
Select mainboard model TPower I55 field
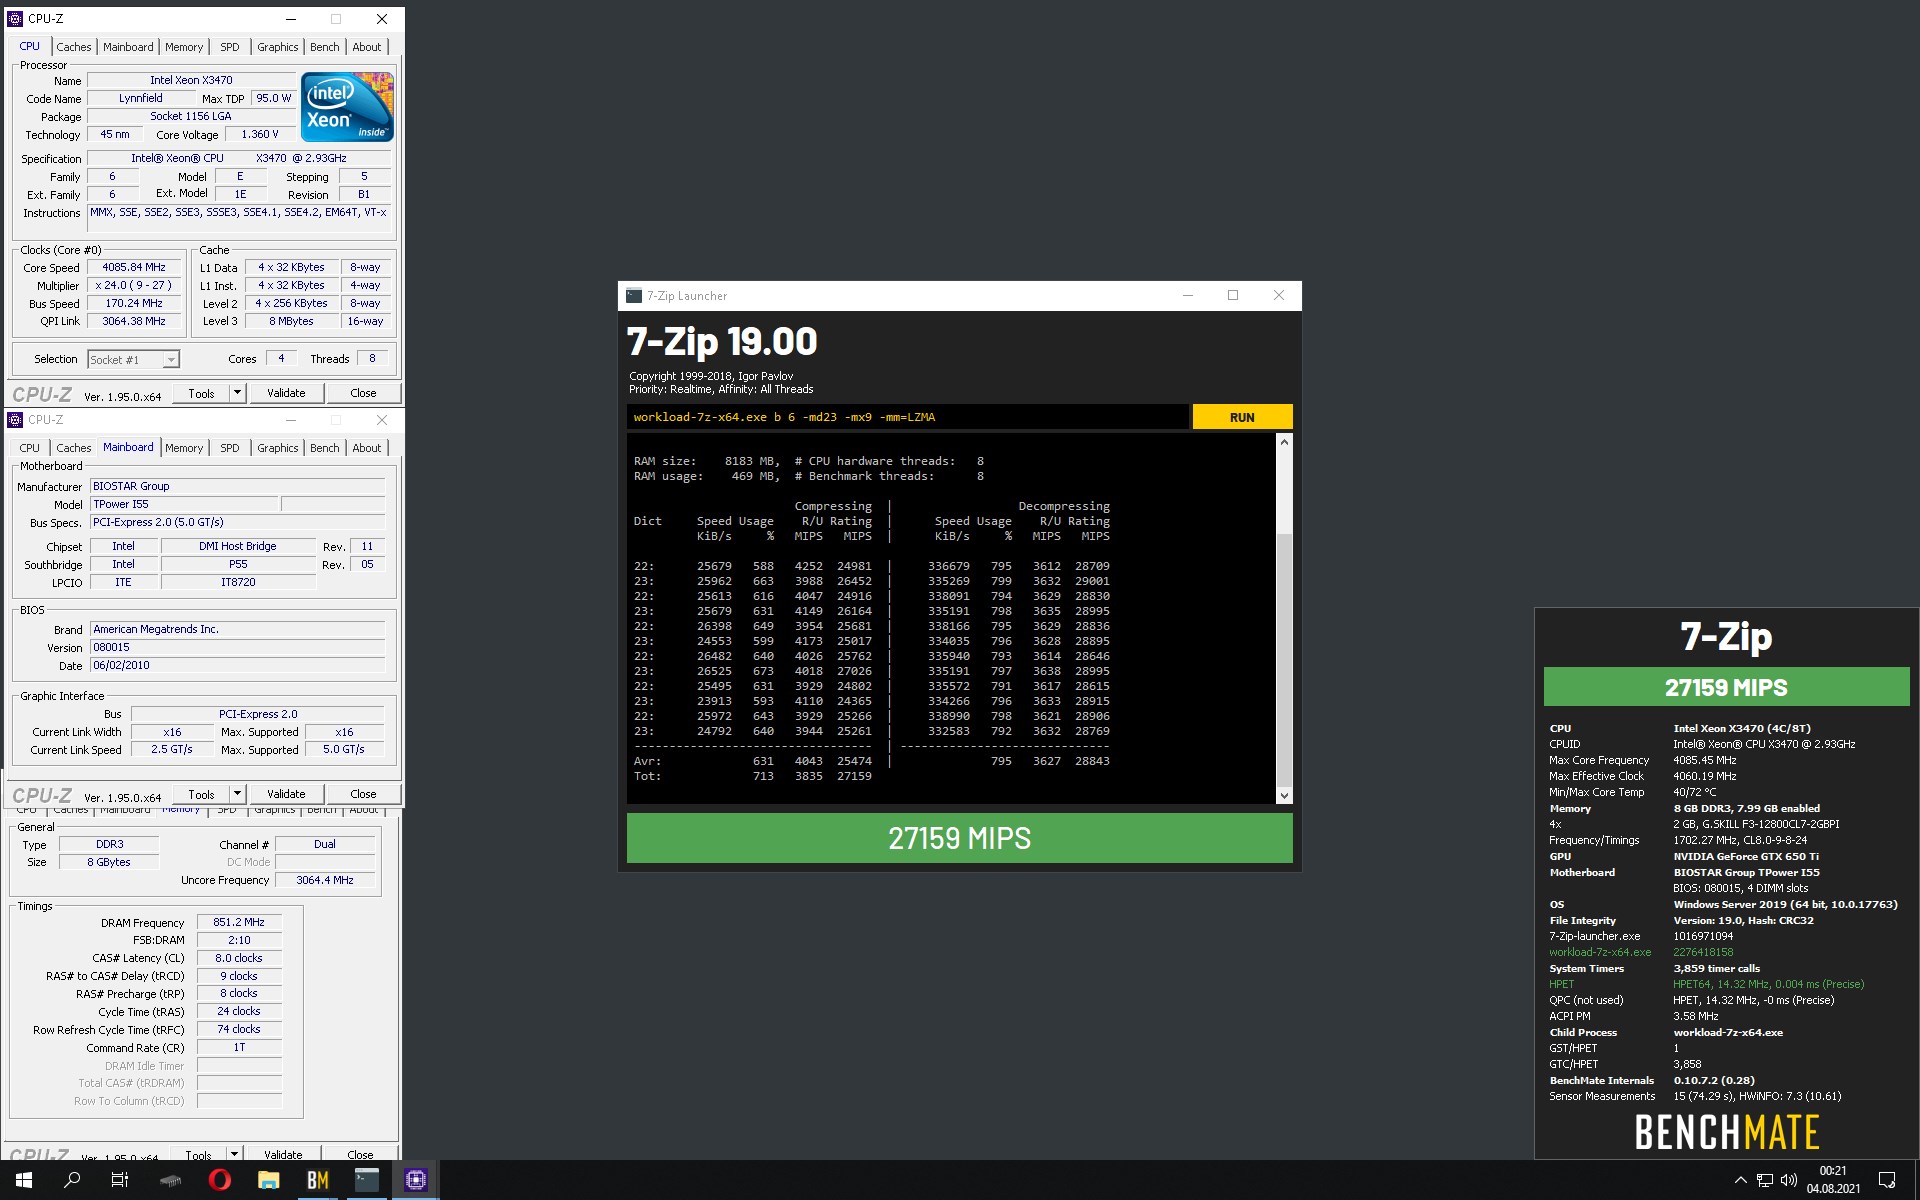click(x=184, y=504)
